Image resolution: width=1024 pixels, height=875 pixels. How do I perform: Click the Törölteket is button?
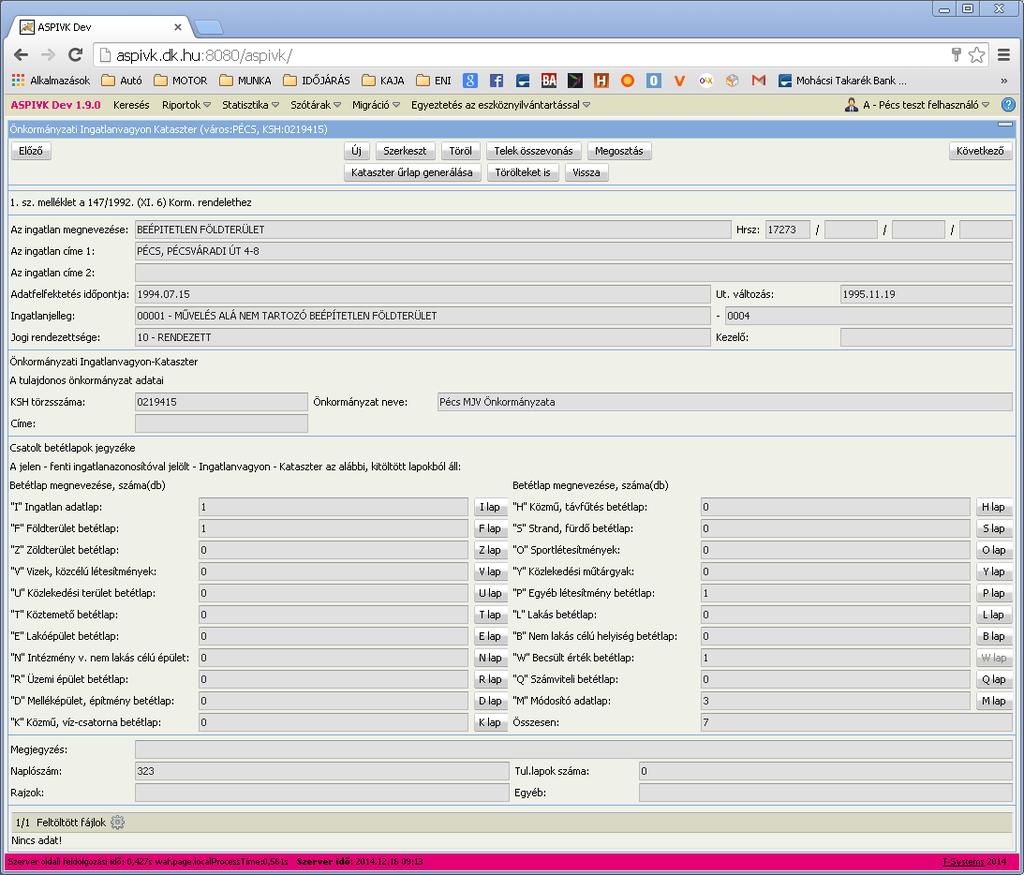click(x=522, y=172)
